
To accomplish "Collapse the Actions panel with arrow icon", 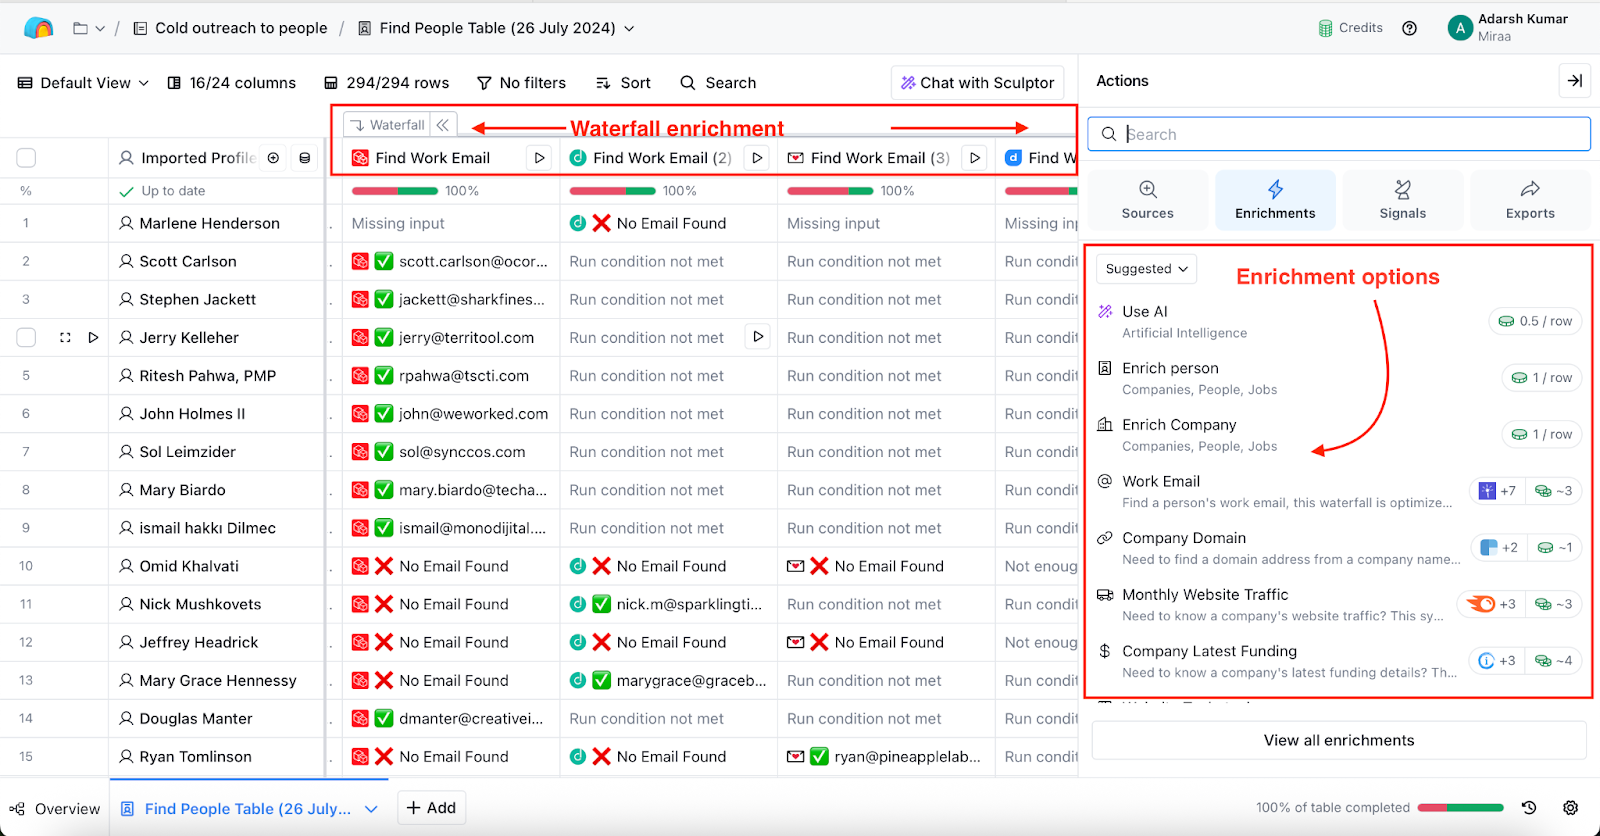I will pyautogui.click(x=1574, y=81).
